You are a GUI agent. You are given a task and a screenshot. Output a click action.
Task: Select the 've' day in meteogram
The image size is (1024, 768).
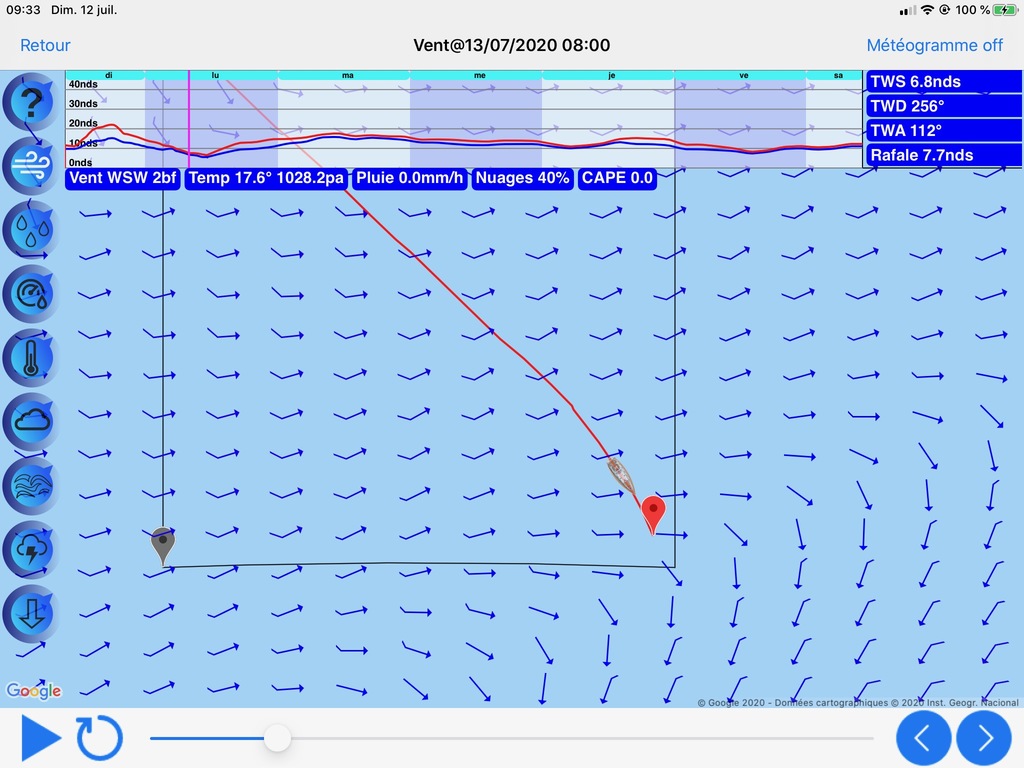[x=743, y=75]
